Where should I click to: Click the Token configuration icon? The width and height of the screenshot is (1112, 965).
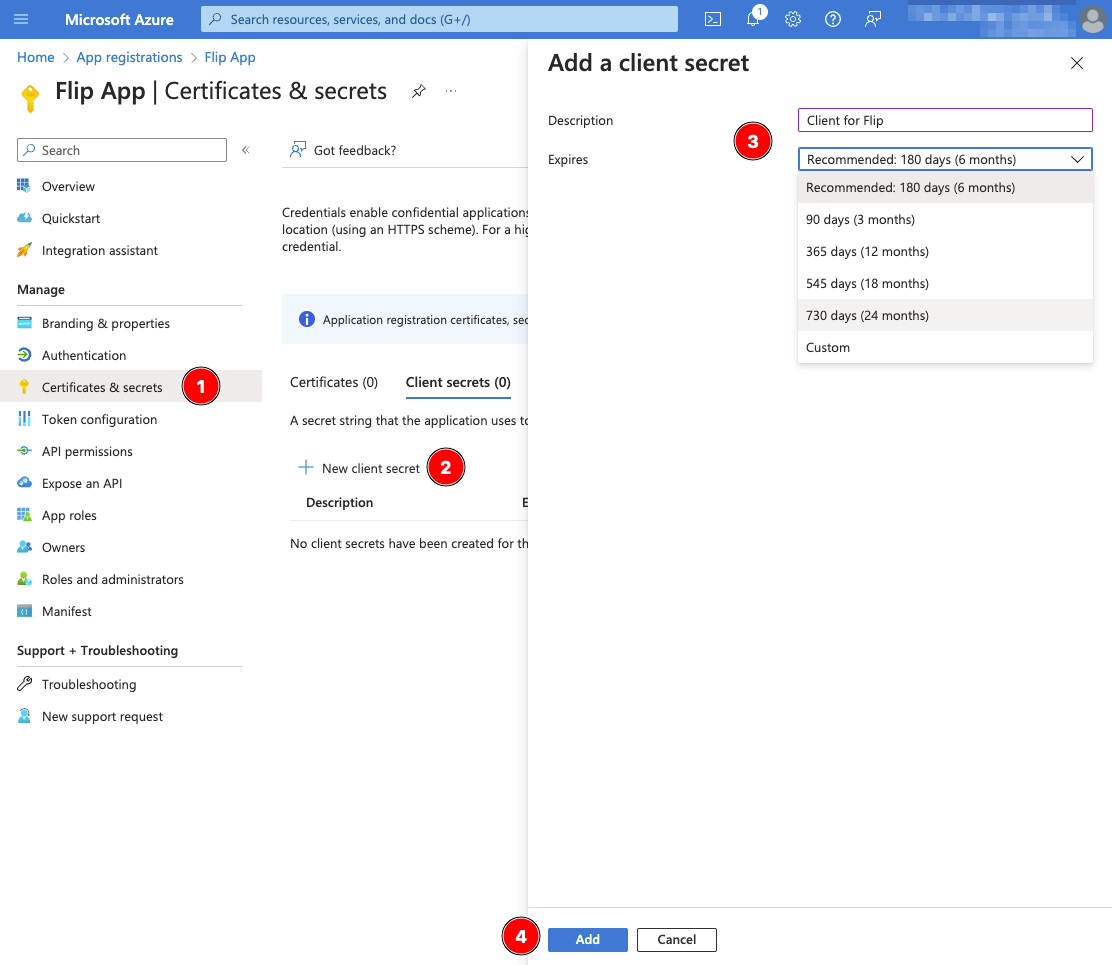pos(24,418)
